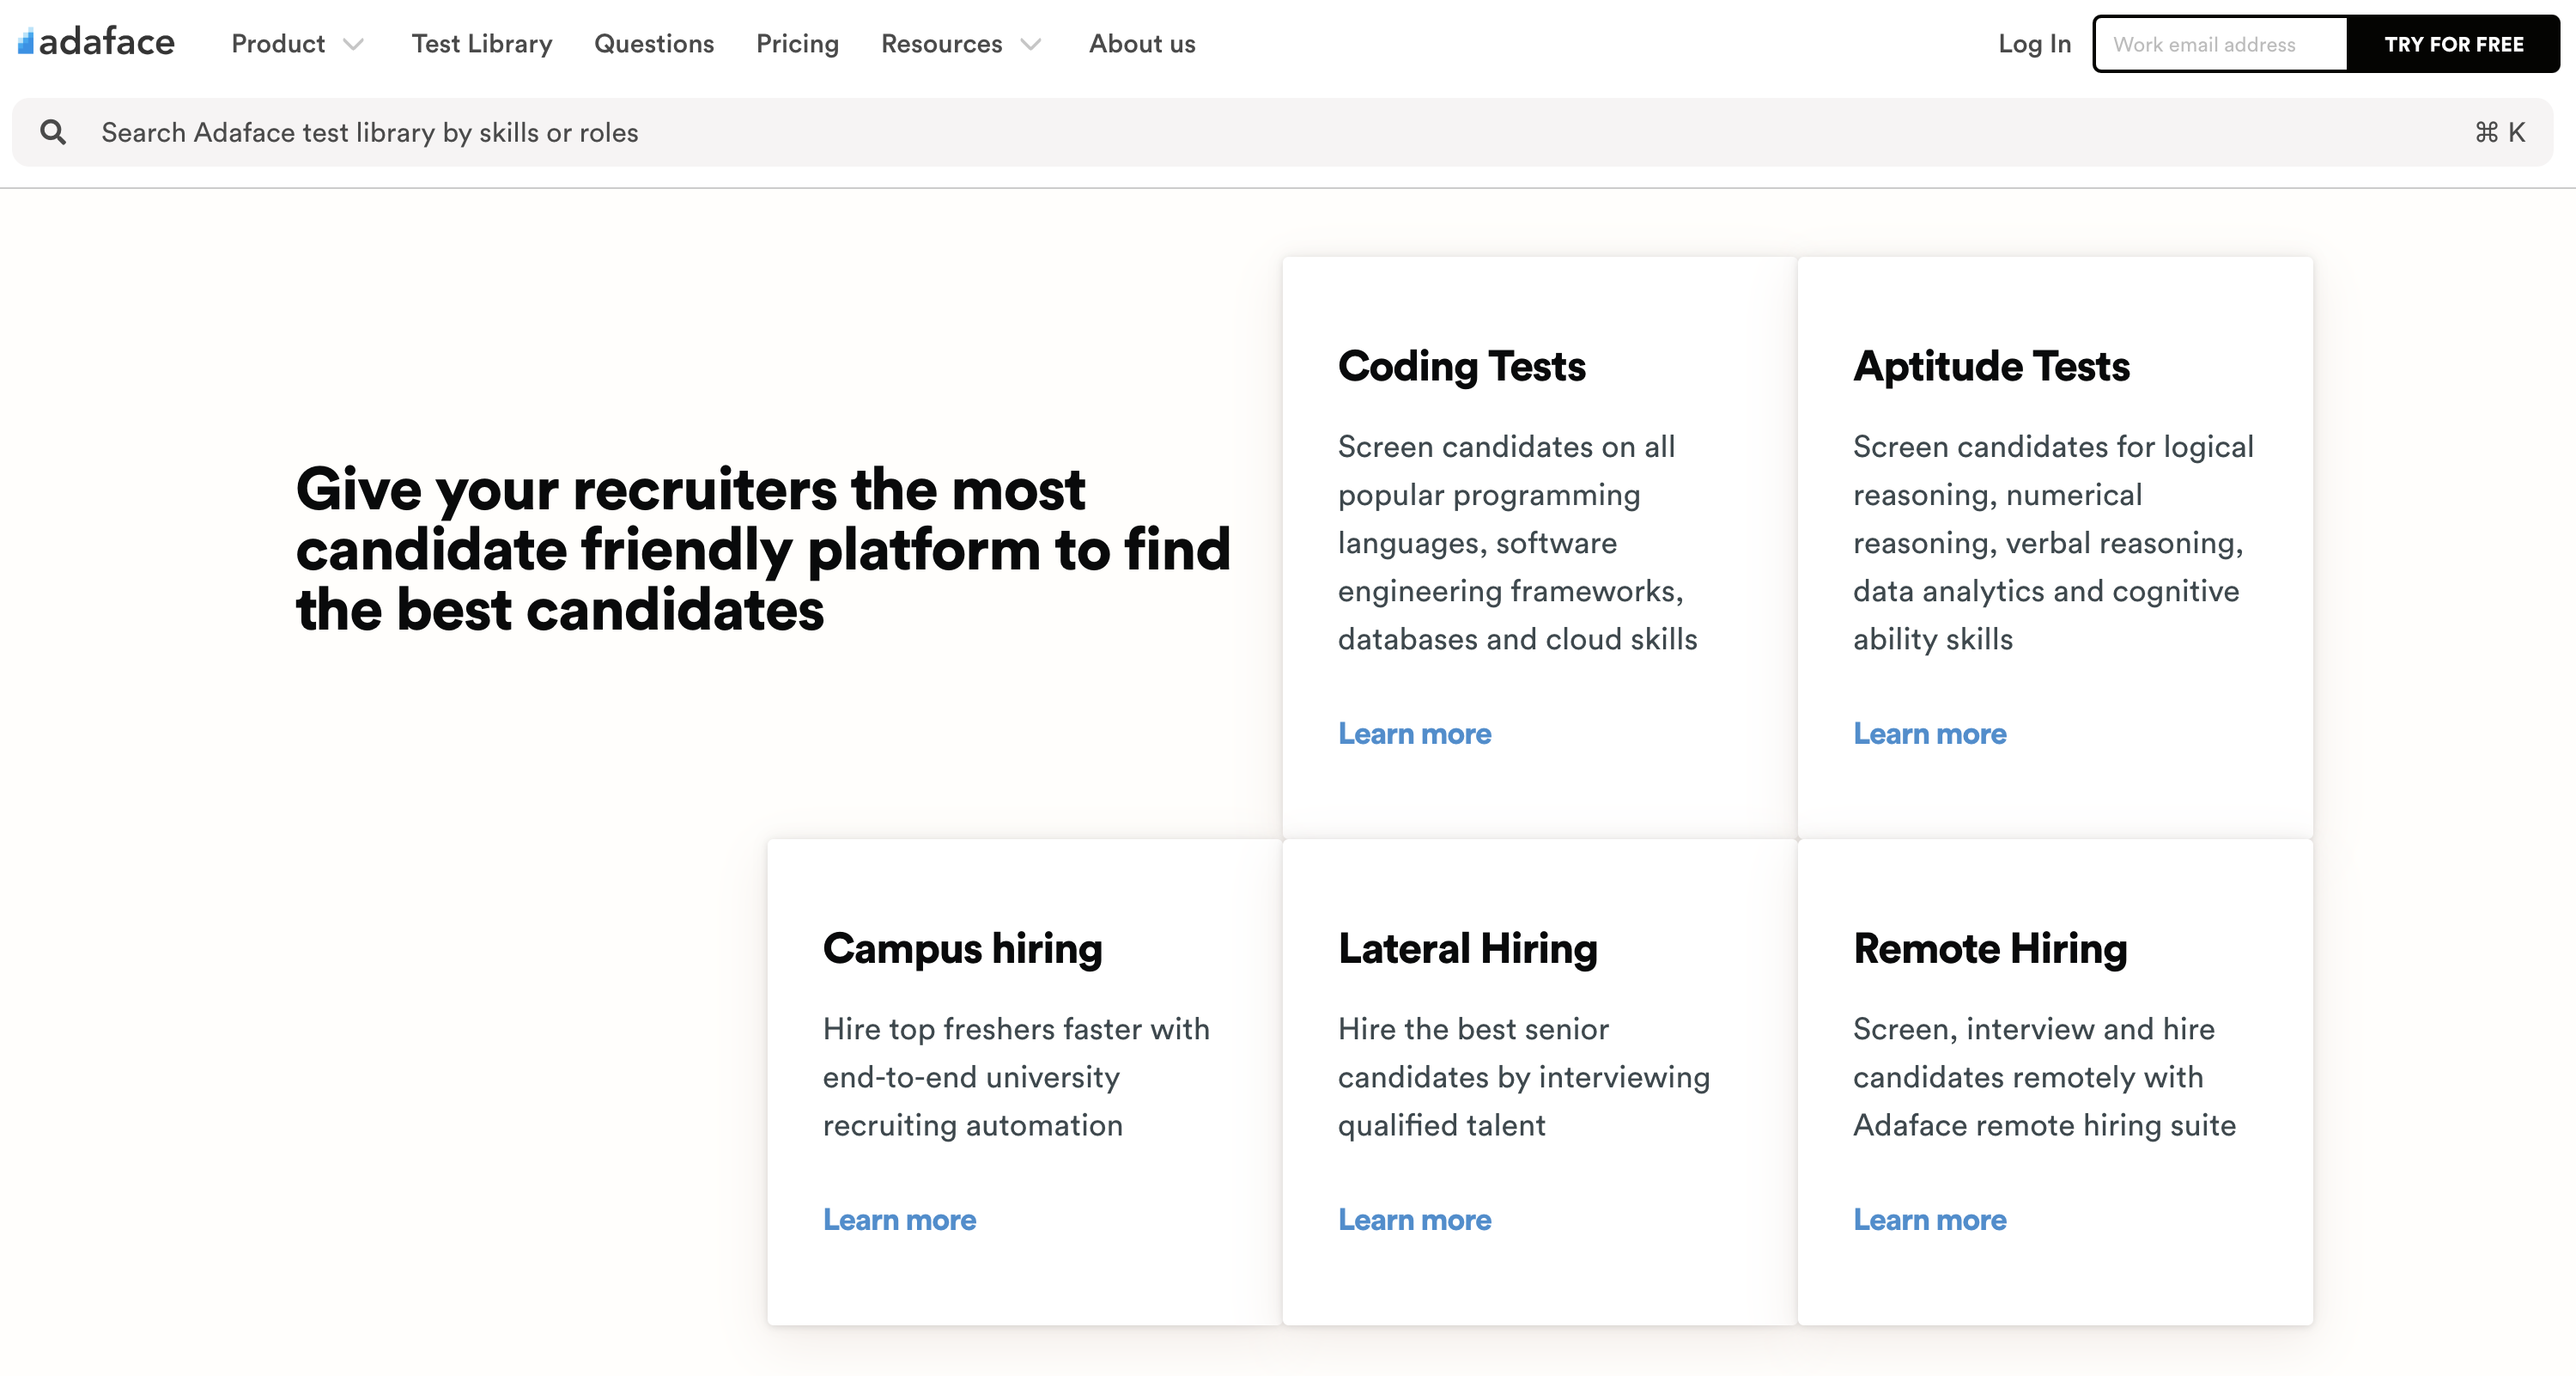Visit the About us page
The height and width of the screenshot is (1376, 2576).
[x=1142, y=44]
